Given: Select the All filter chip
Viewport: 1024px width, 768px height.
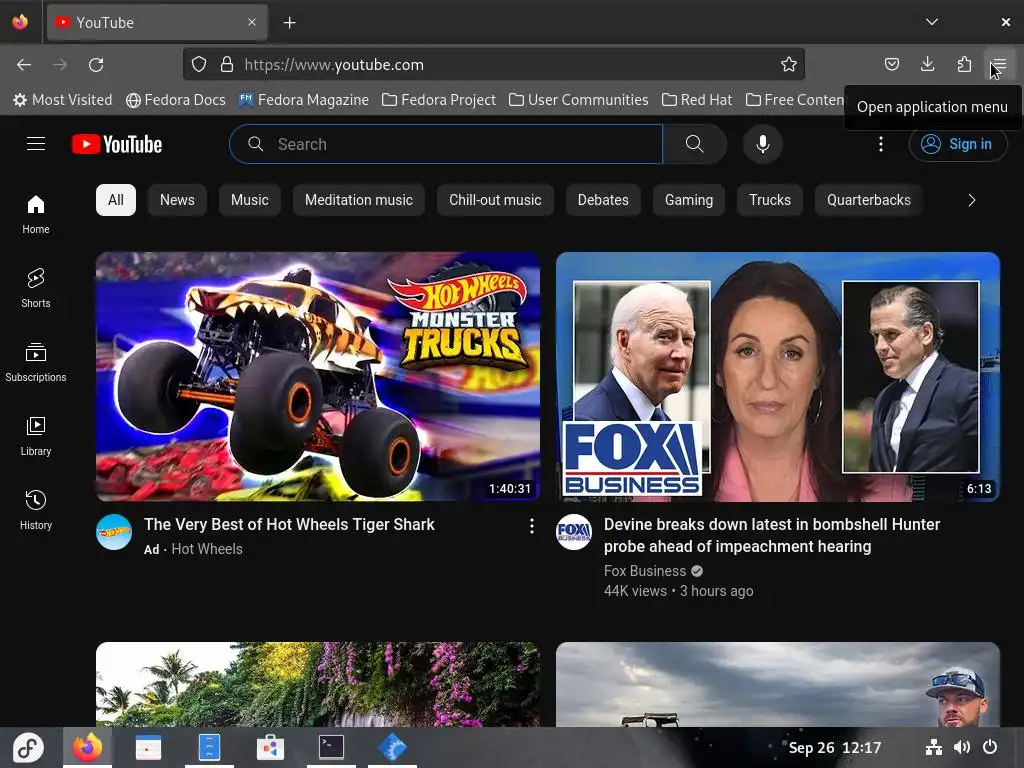Looking at the screenshot, I should (116, 200).
